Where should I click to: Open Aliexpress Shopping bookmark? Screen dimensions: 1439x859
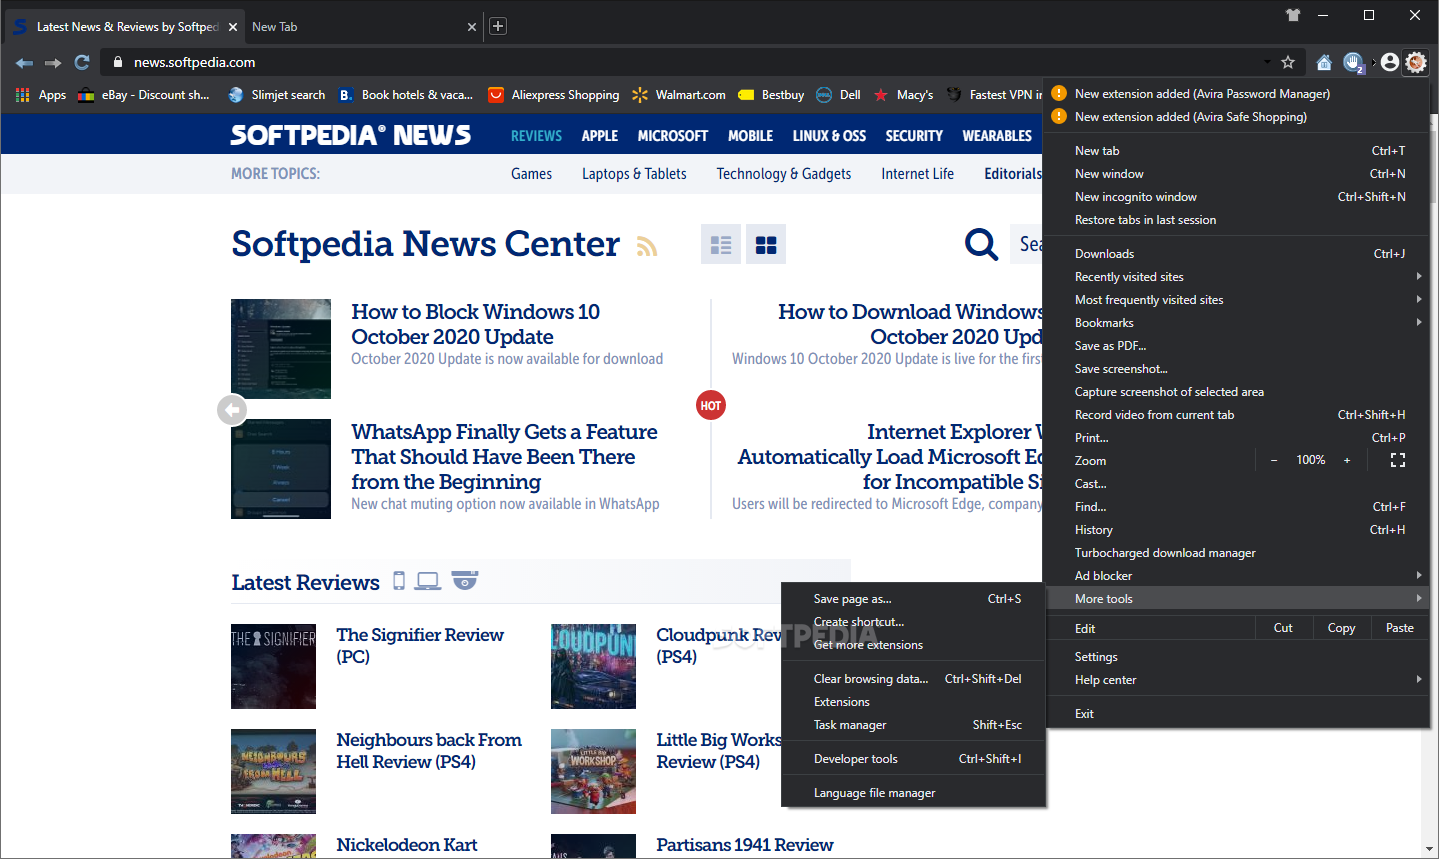pyautogui.click(x=554, y=95)
